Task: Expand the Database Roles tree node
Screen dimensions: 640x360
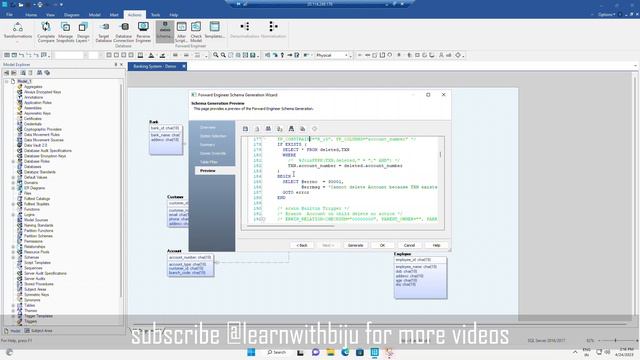Action: 13,161
